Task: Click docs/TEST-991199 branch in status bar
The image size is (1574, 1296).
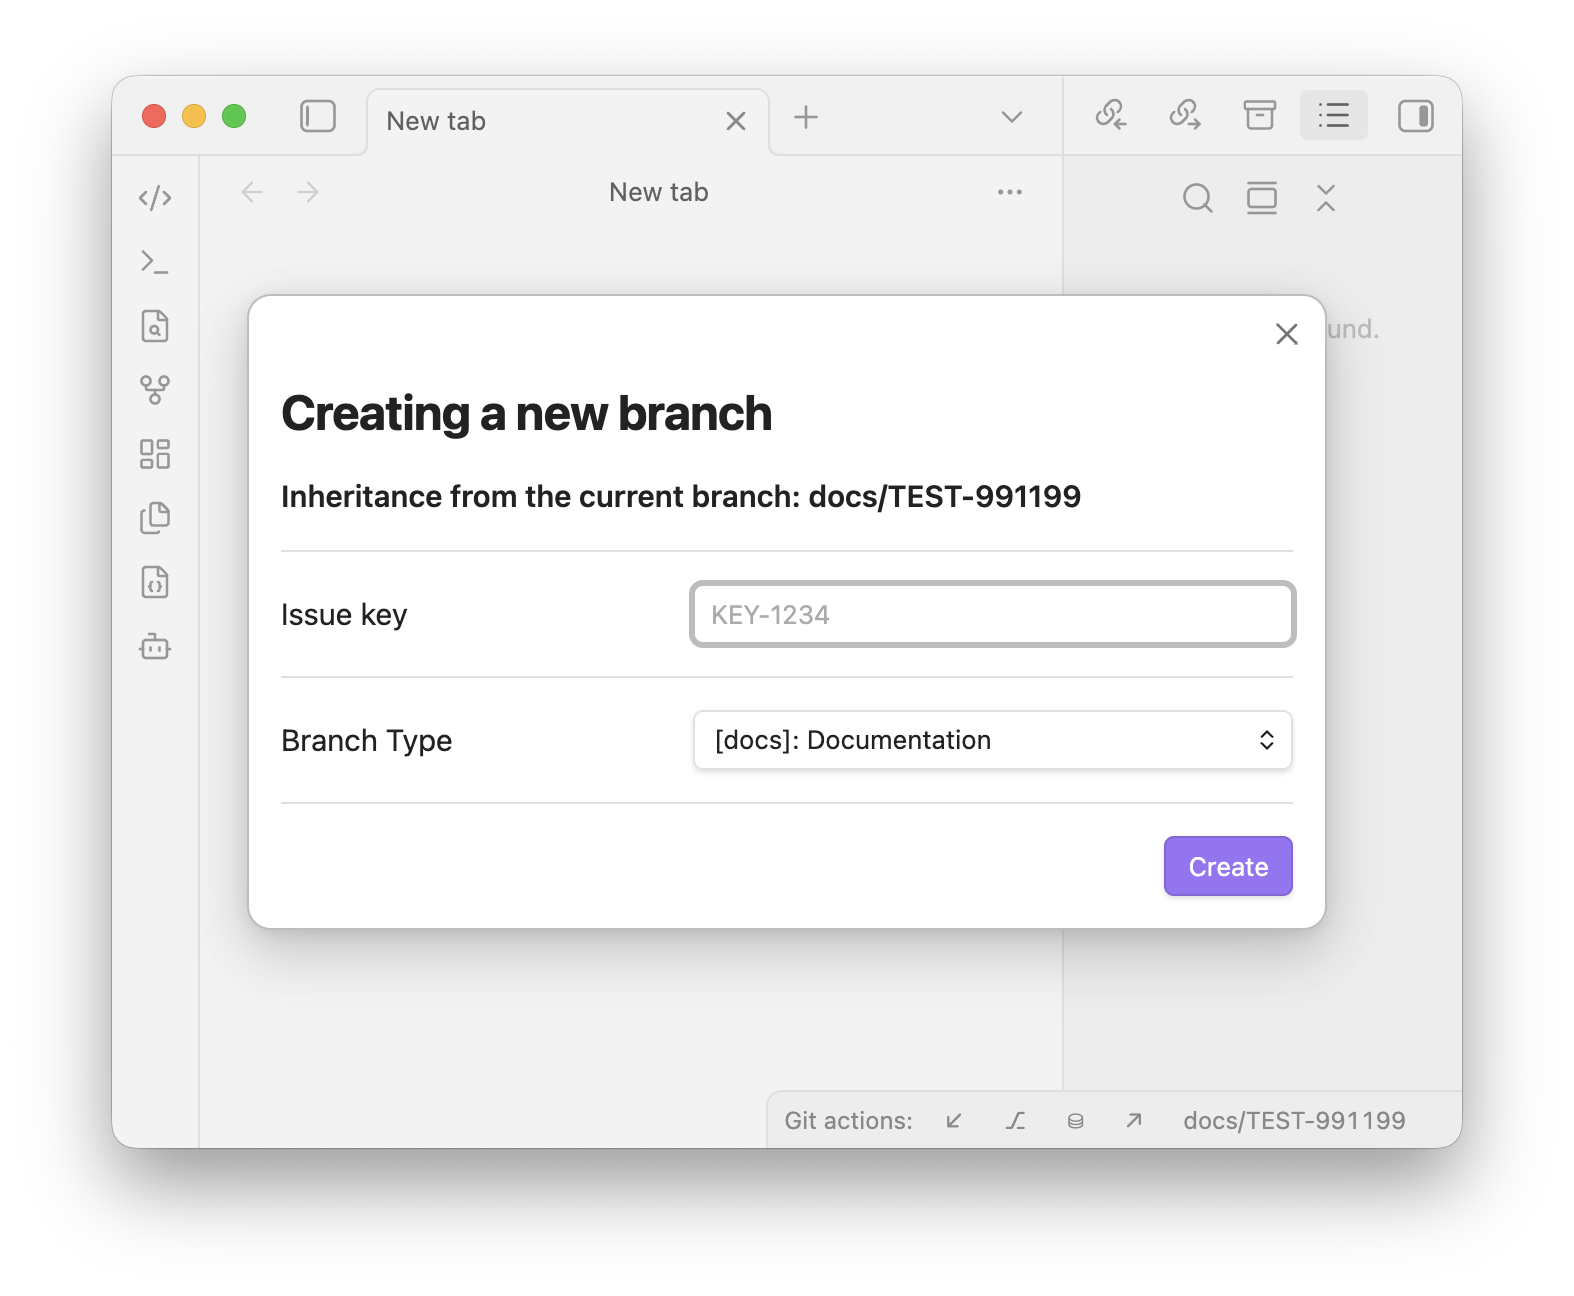Action: (x=1294, y=1121)
